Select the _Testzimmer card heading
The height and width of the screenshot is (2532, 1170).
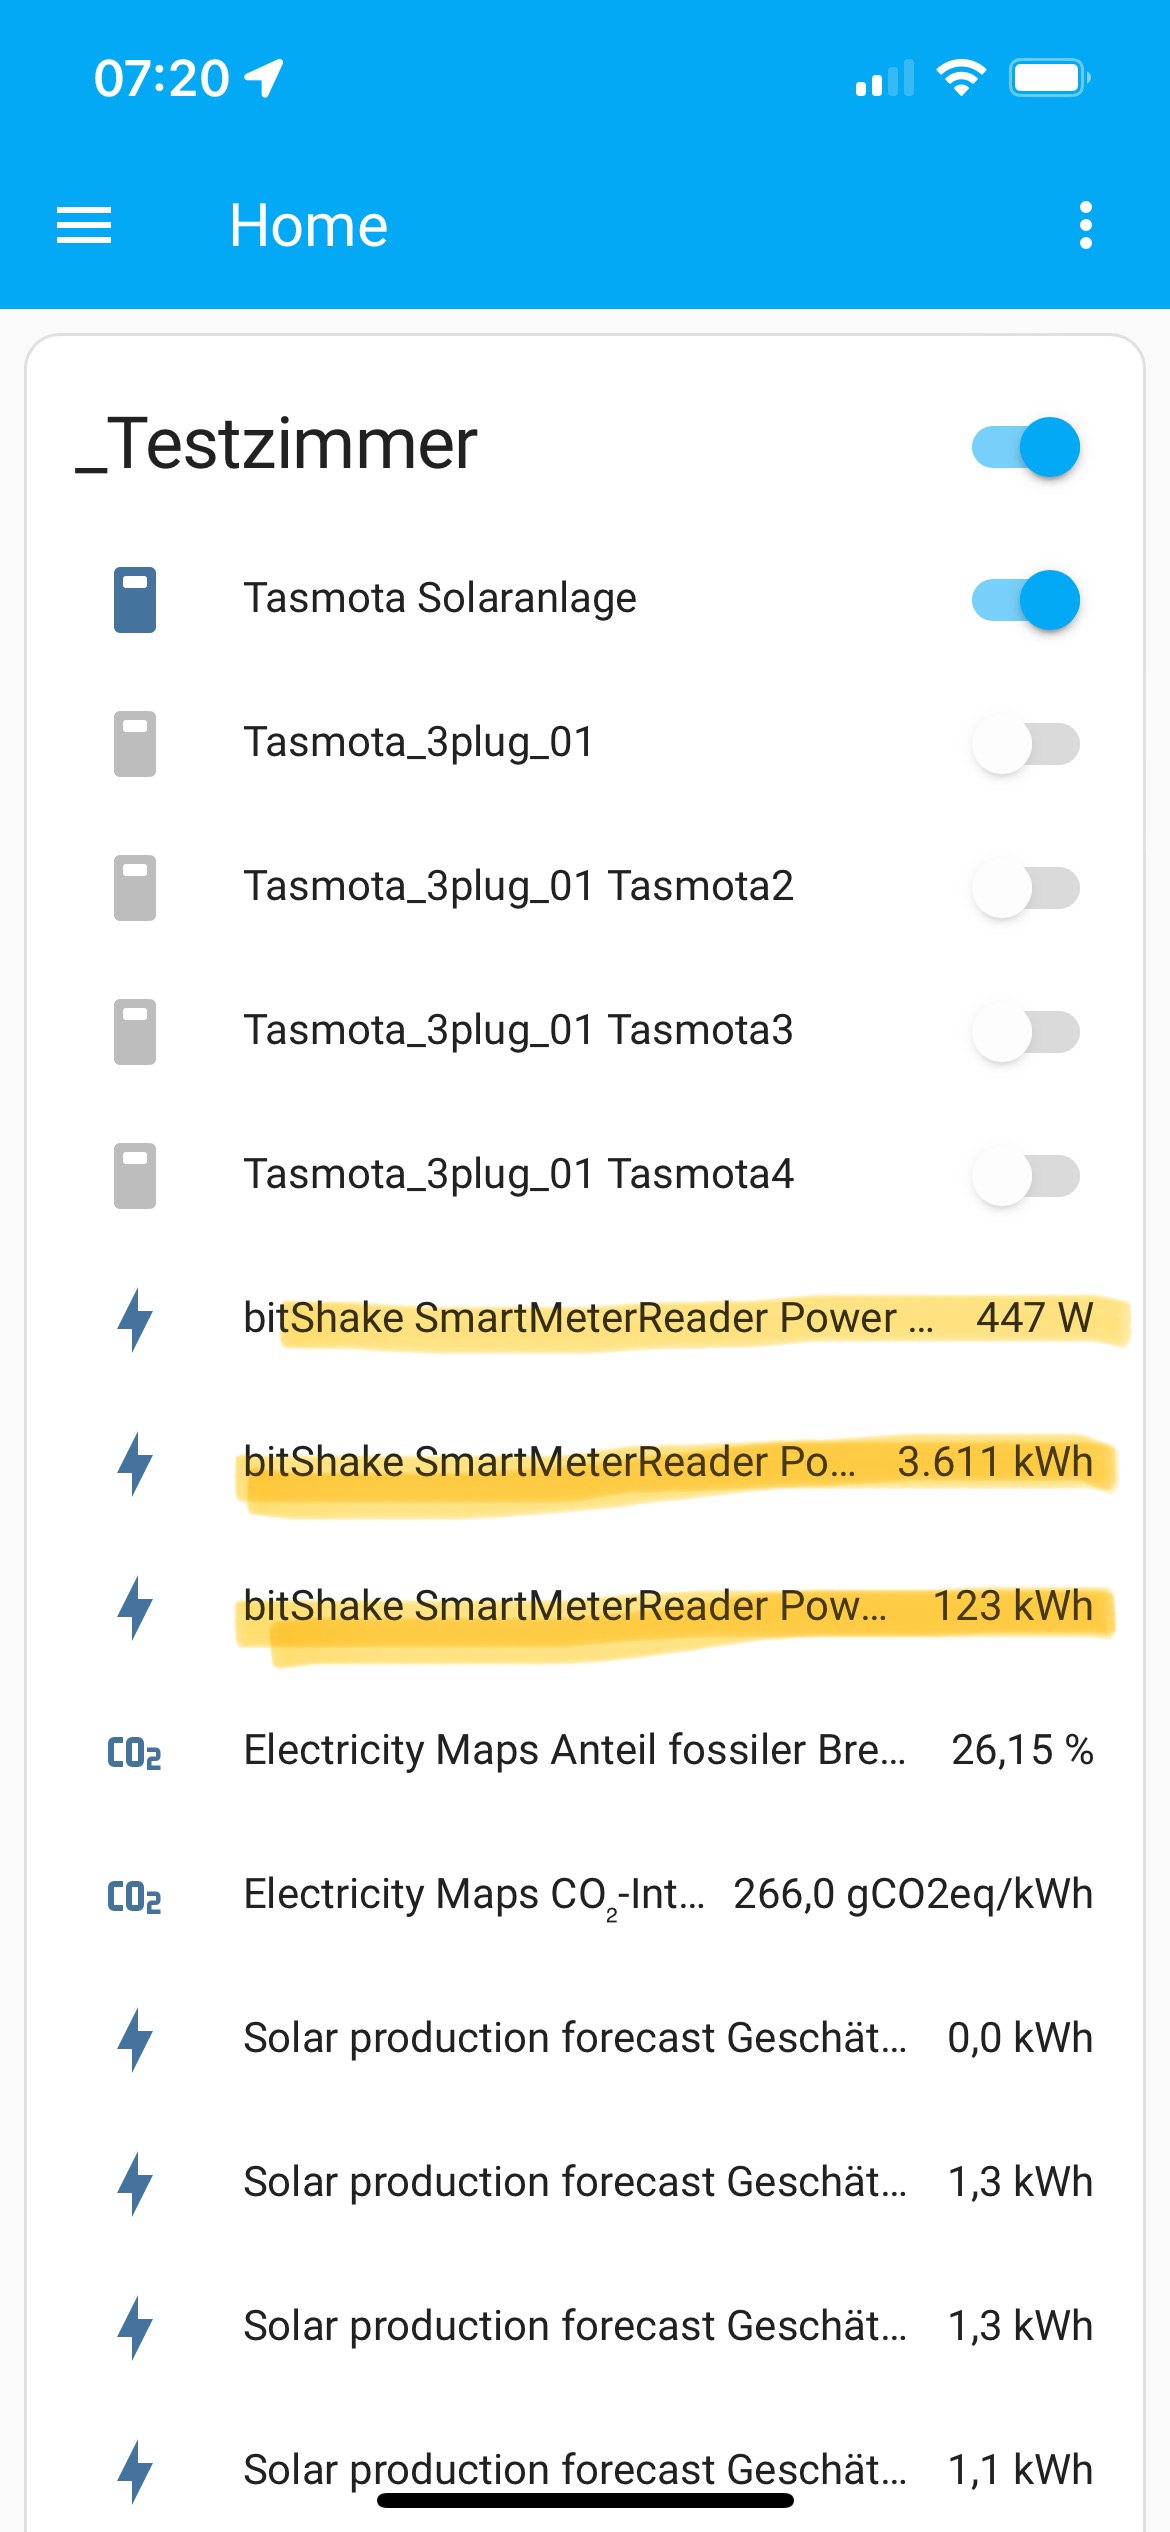pos(277,444)
